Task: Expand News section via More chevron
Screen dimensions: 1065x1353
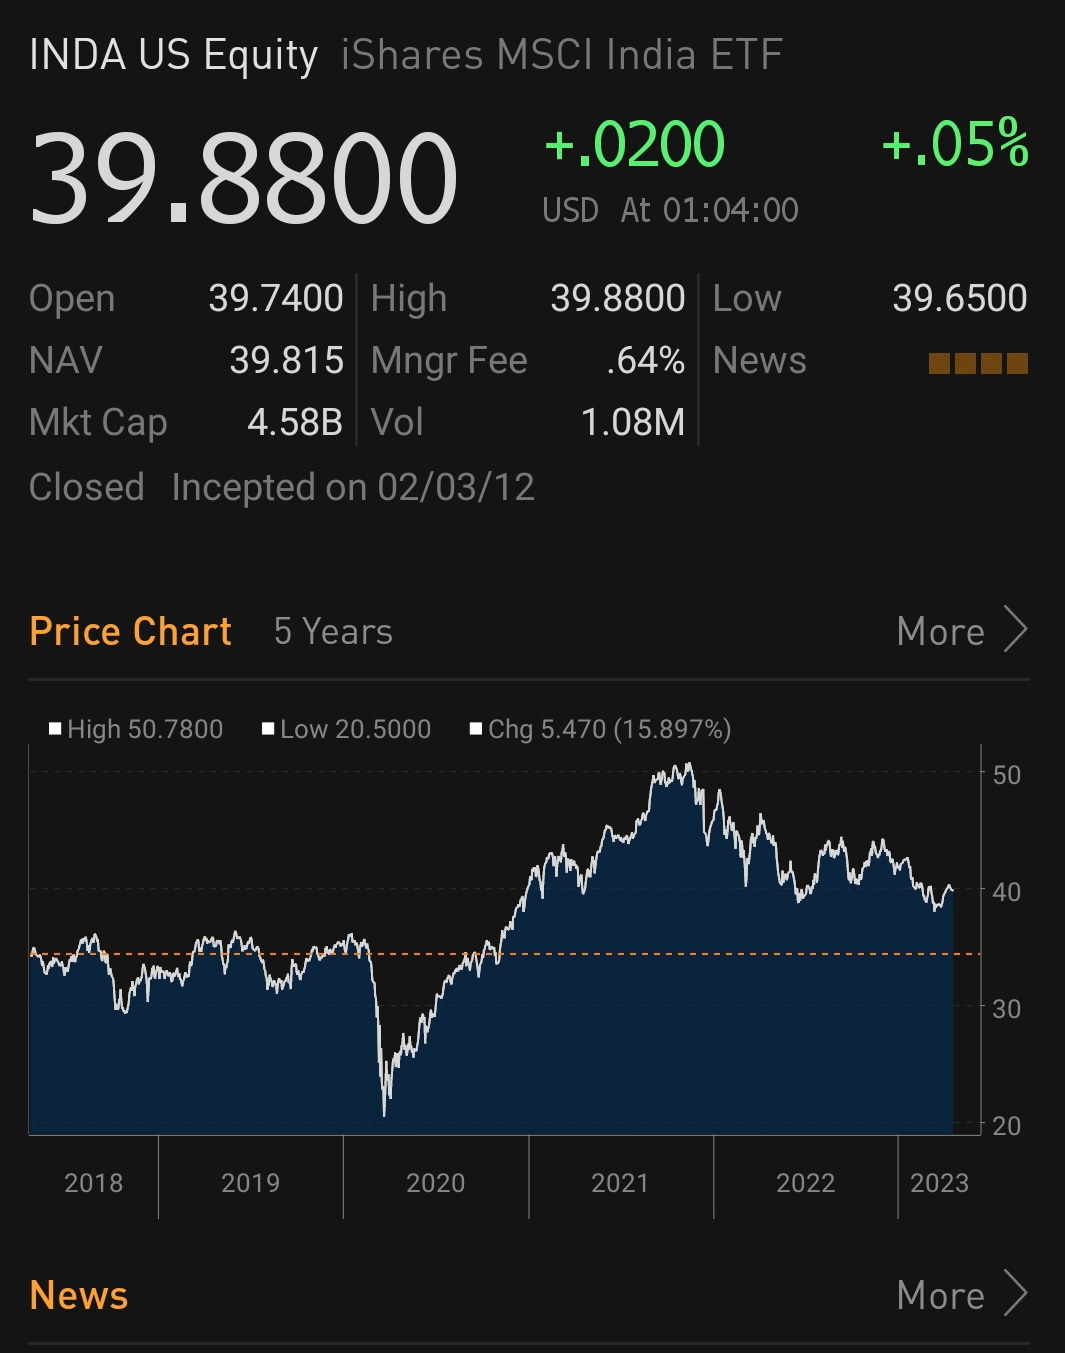Action: (x=1016, y=1294)
